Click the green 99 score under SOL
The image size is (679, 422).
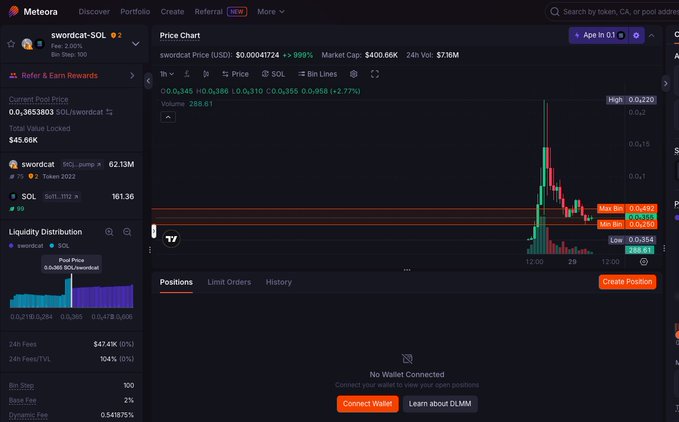coord(17,209)
